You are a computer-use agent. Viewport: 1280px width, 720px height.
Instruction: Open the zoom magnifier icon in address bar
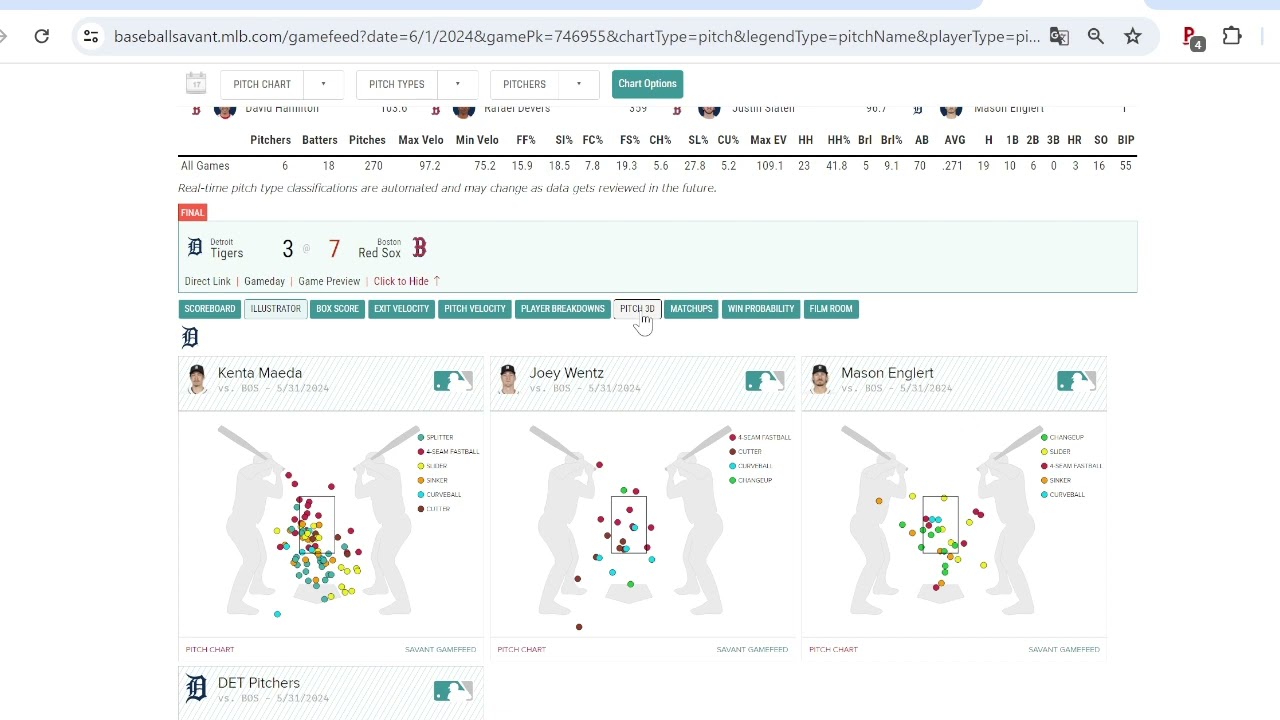tap(1096, 36)
